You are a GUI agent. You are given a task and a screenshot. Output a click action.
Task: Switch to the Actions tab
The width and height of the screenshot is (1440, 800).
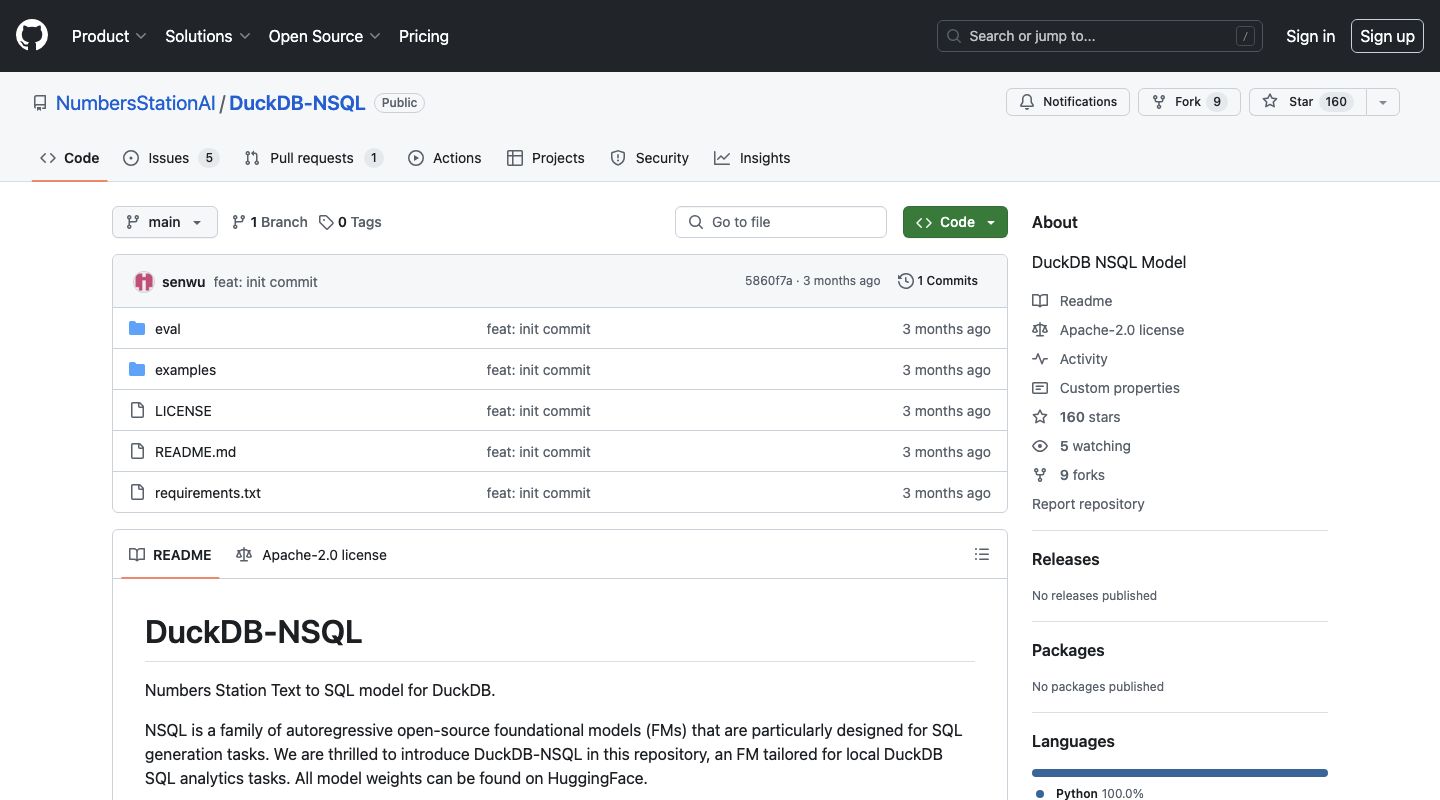coord(445,158)
